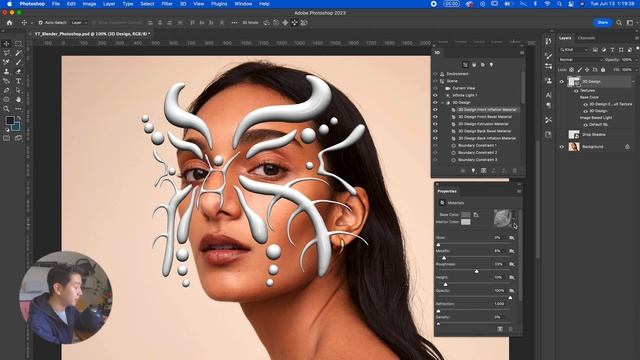
Task: Open the Normal blend mode dropdown
Action: click(x=580, y=60)
